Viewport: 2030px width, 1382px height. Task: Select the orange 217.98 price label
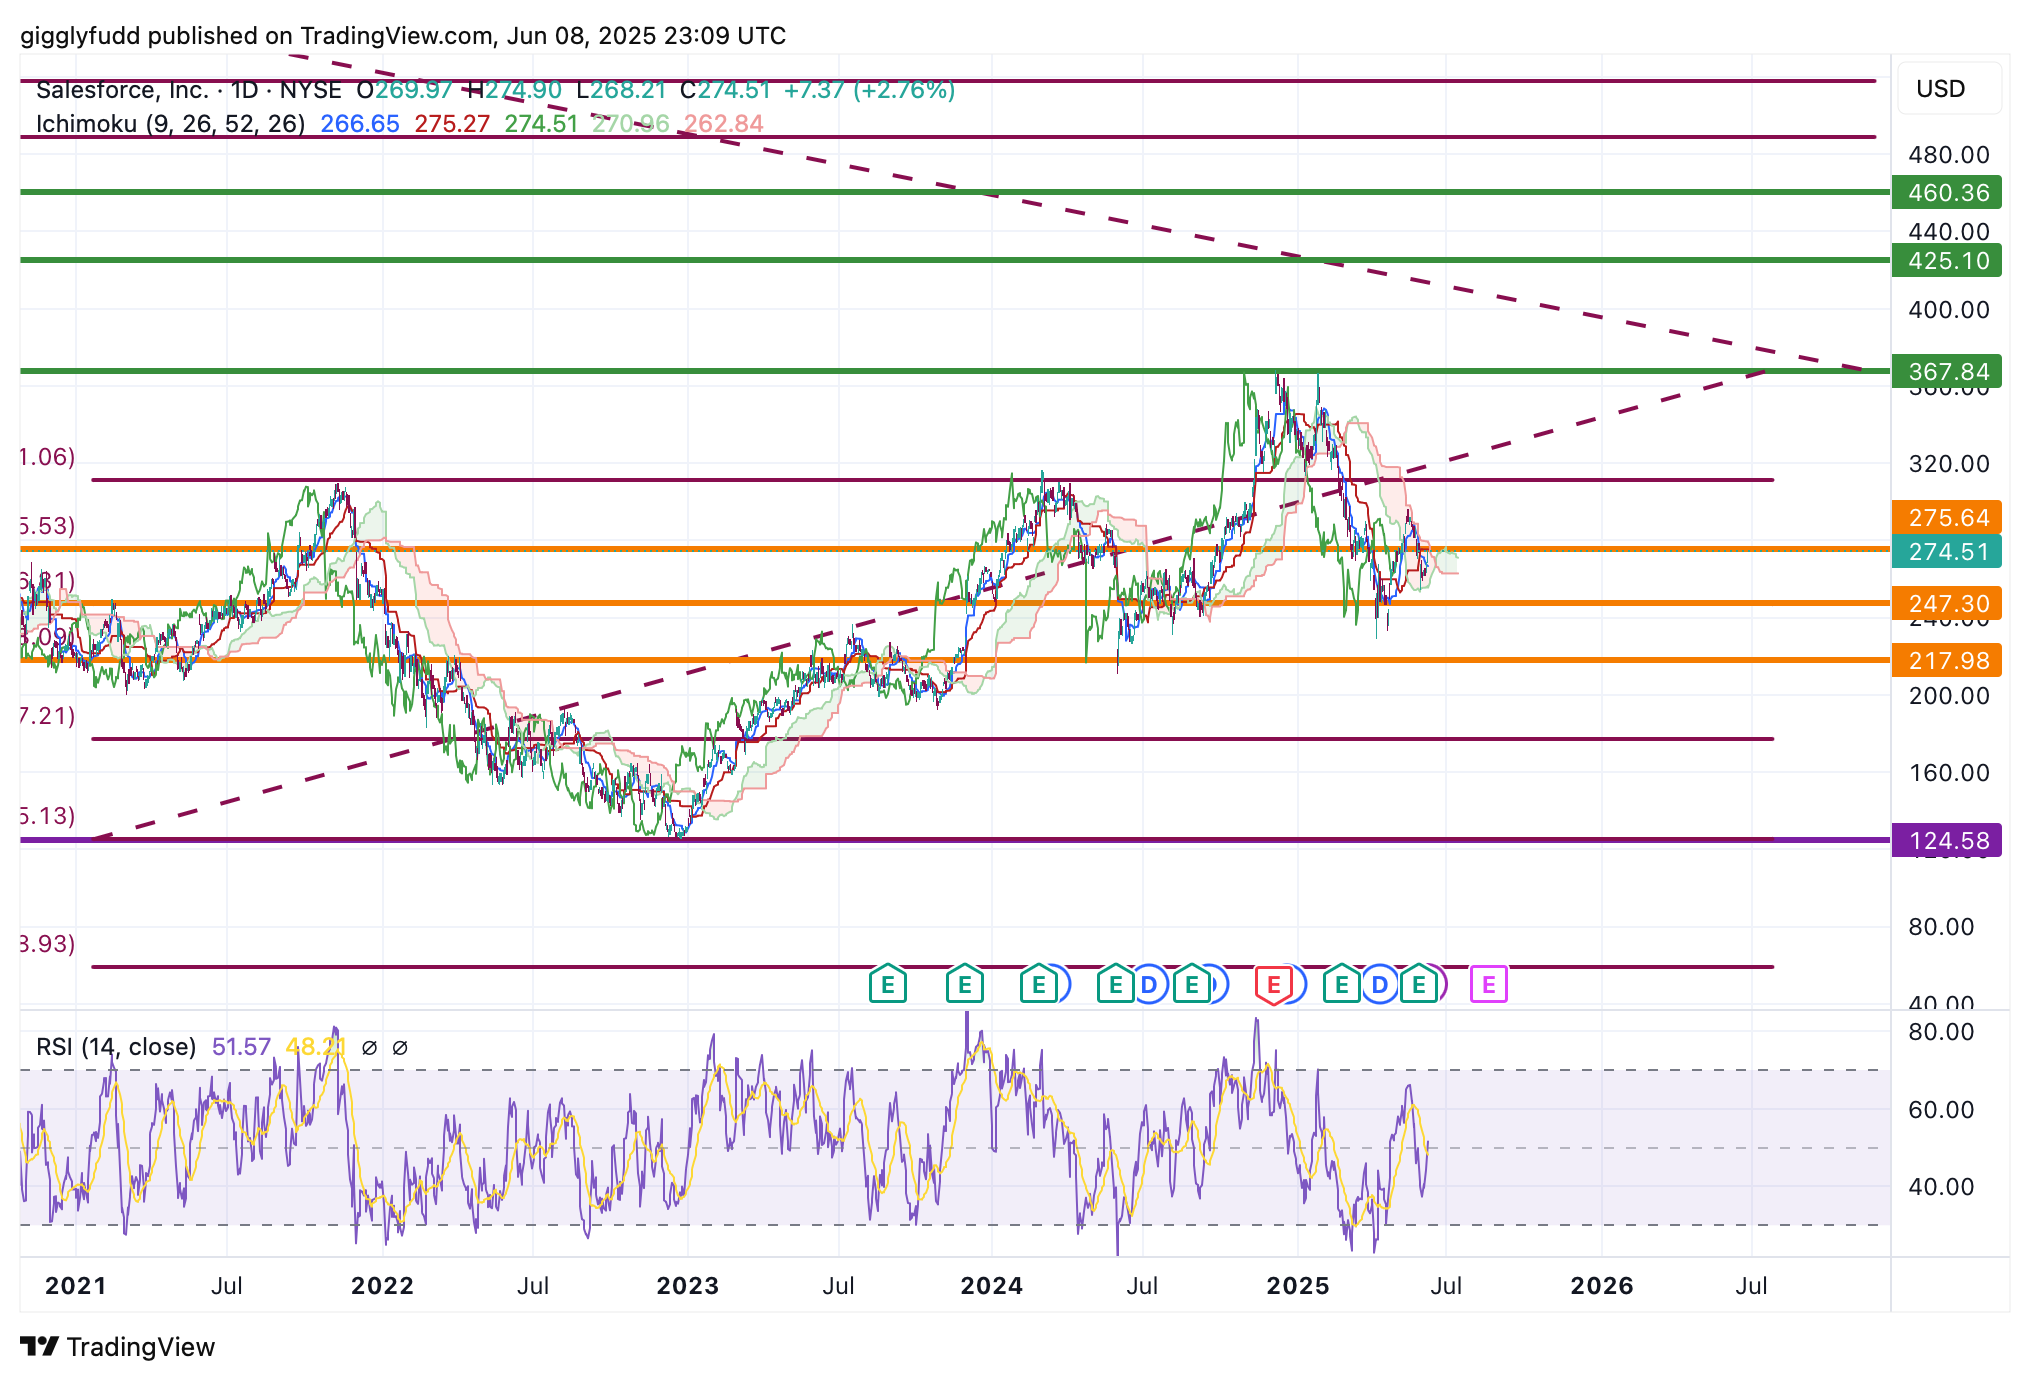coord(1947,660)
